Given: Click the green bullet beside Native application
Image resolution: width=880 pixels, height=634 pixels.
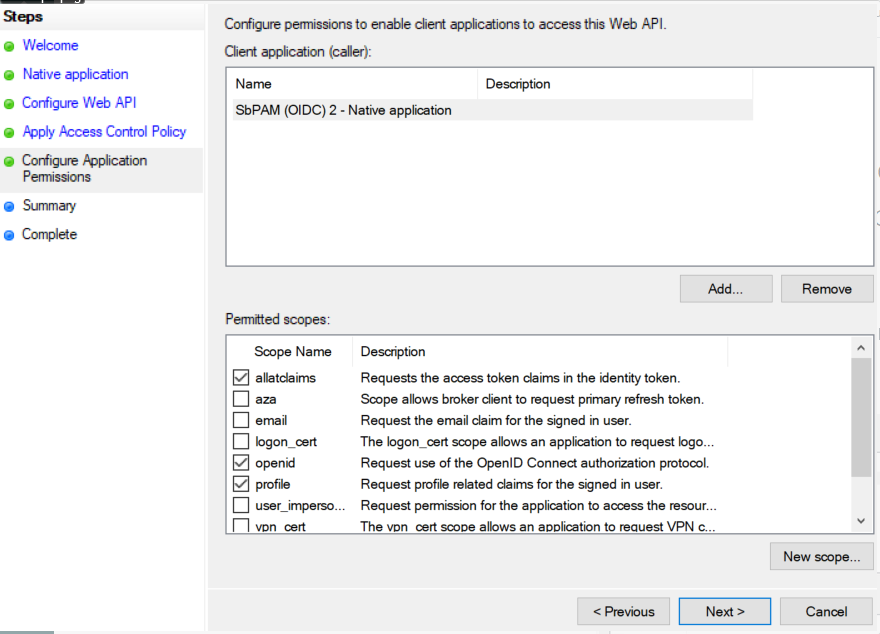Looking at the screenshot, I should pos(9,75).
